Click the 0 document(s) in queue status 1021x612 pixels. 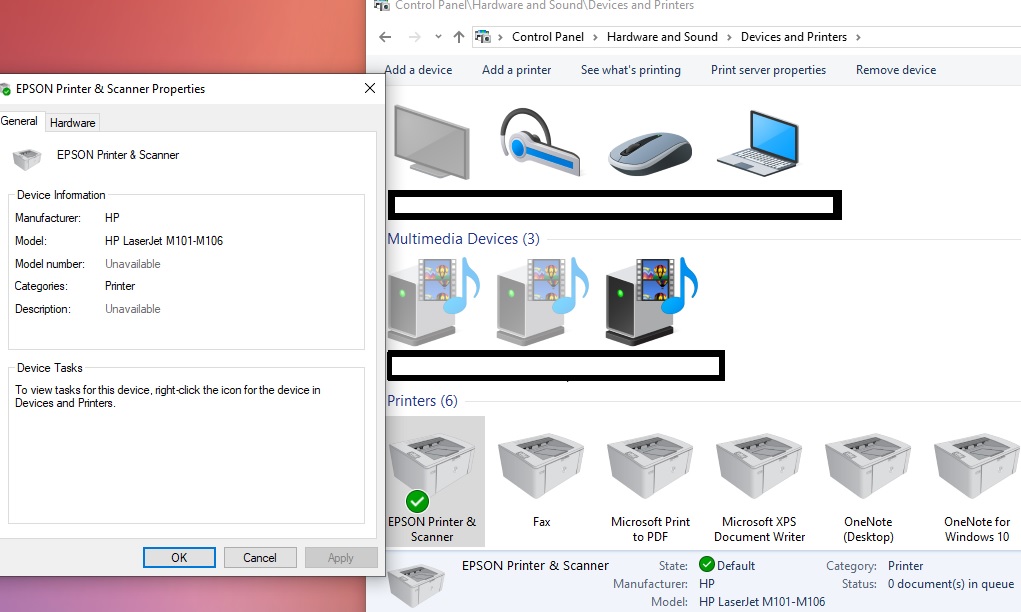coord(951,584)
